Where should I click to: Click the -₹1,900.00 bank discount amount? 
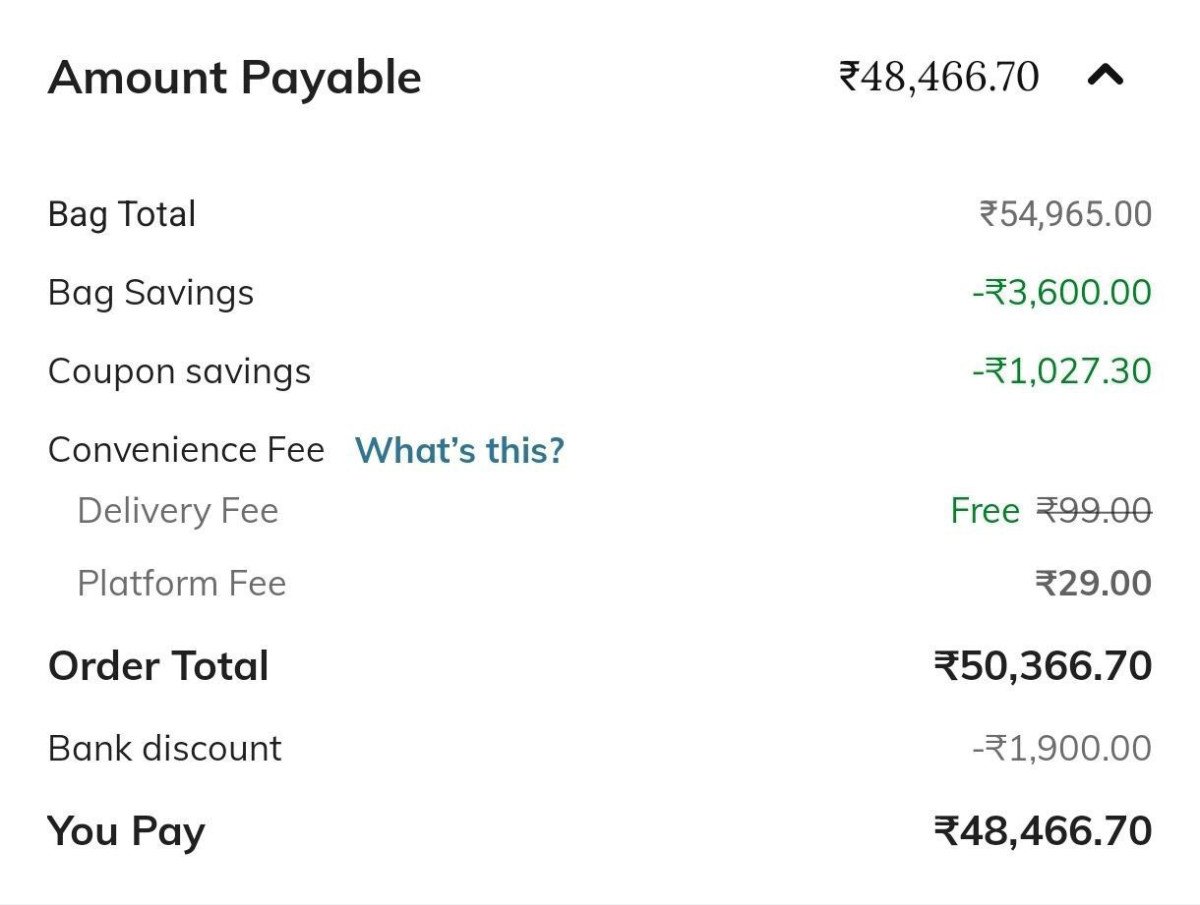coord(1061,748)
